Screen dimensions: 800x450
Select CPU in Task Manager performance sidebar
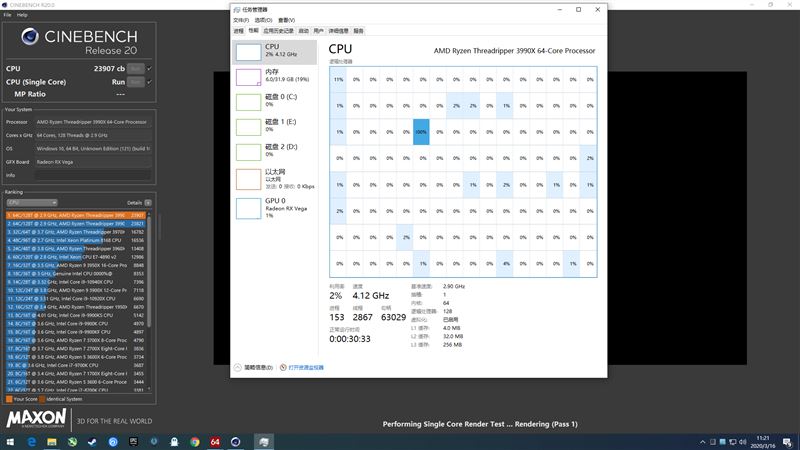point(274,52)
